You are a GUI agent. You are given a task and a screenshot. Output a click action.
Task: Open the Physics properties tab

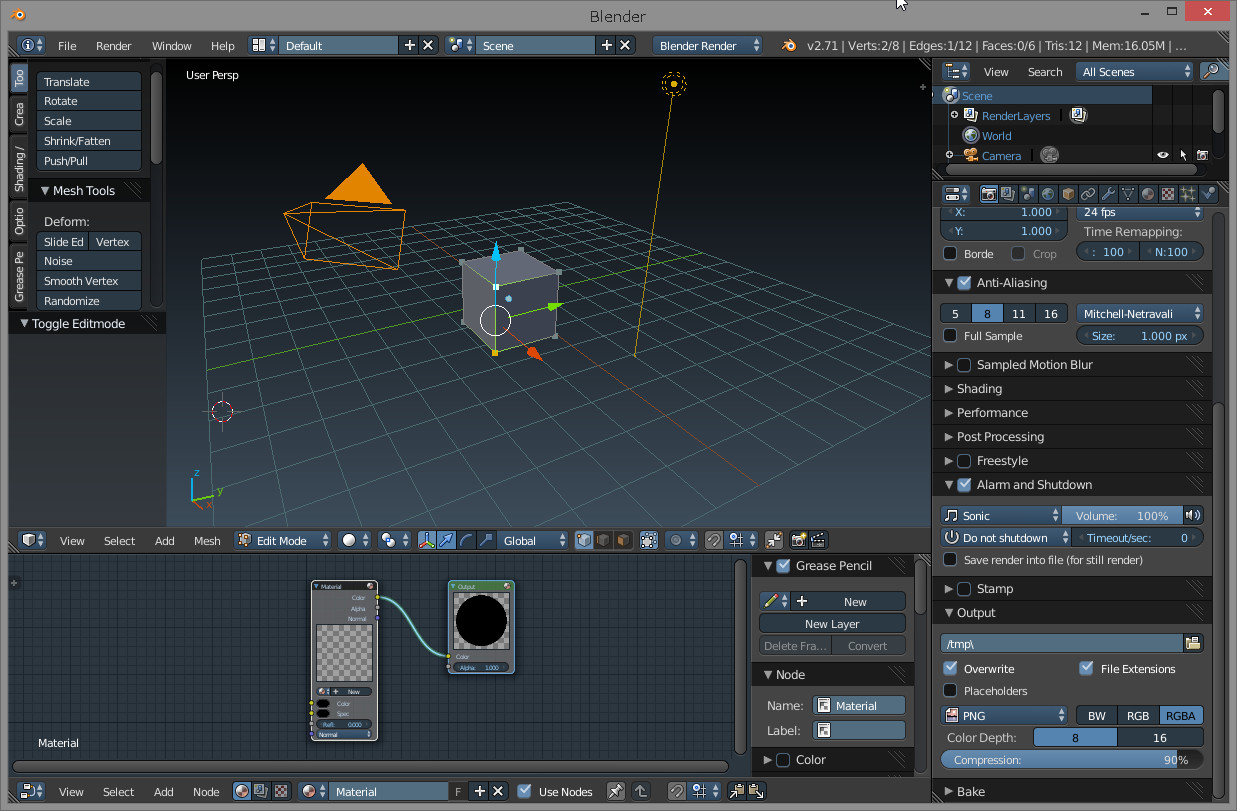pos(1208,194)
